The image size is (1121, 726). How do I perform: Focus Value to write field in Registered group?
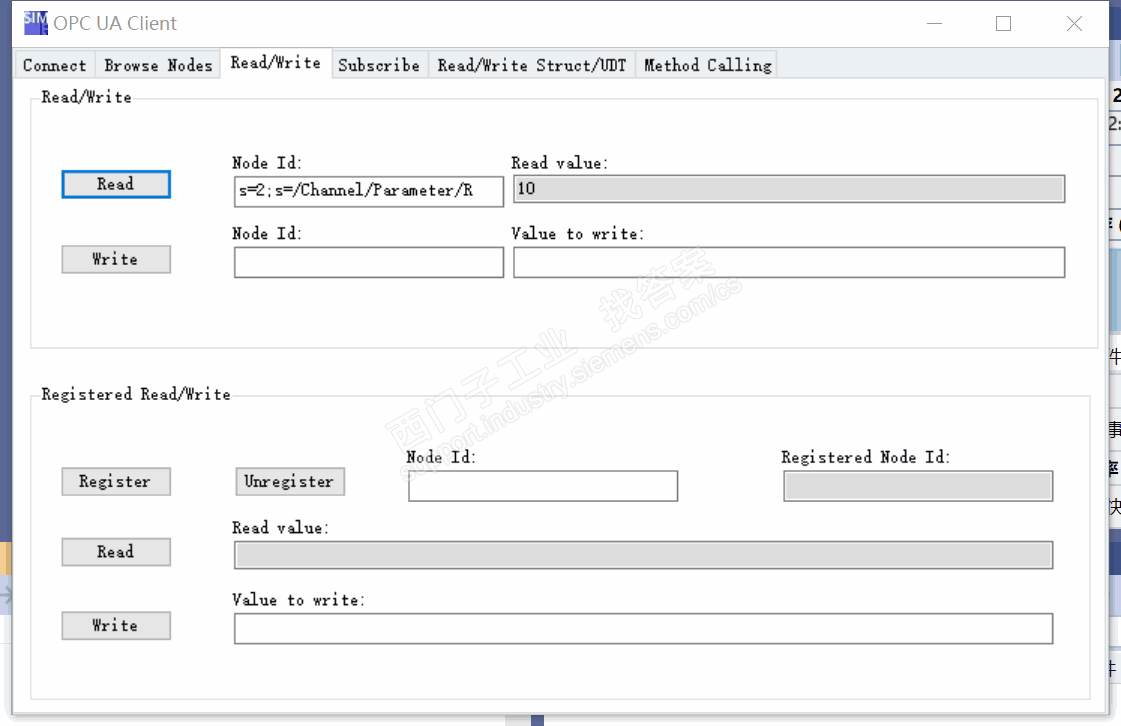click(x=643, y=629)
